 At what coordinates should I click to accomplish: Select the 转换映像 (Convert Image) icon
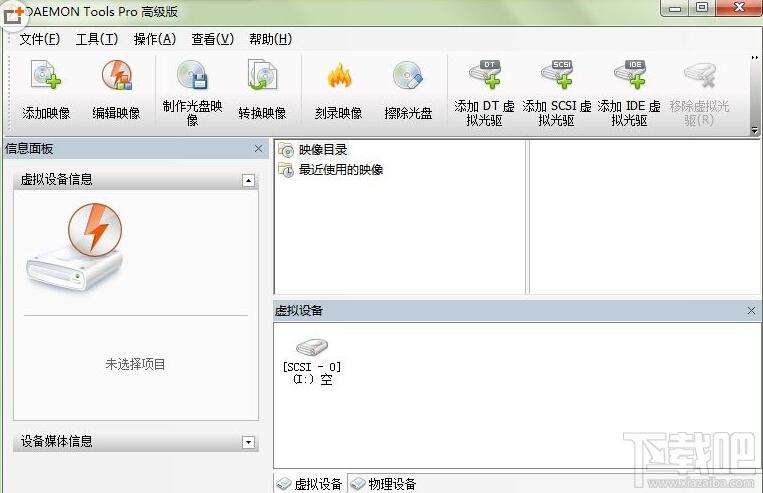pos(262,75)
